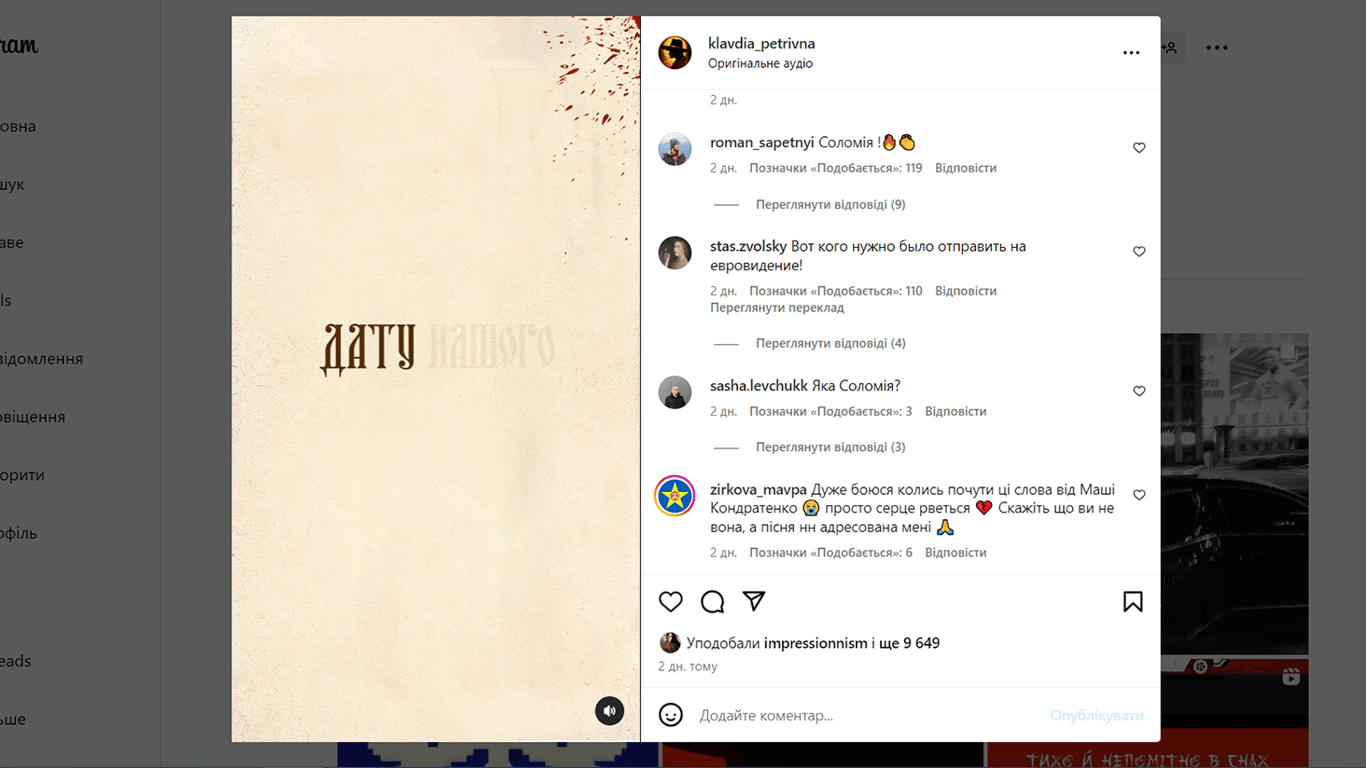Mute the reel audio speaker button
Viewport: 1366px width, 768px height.
tap(610, 711)
